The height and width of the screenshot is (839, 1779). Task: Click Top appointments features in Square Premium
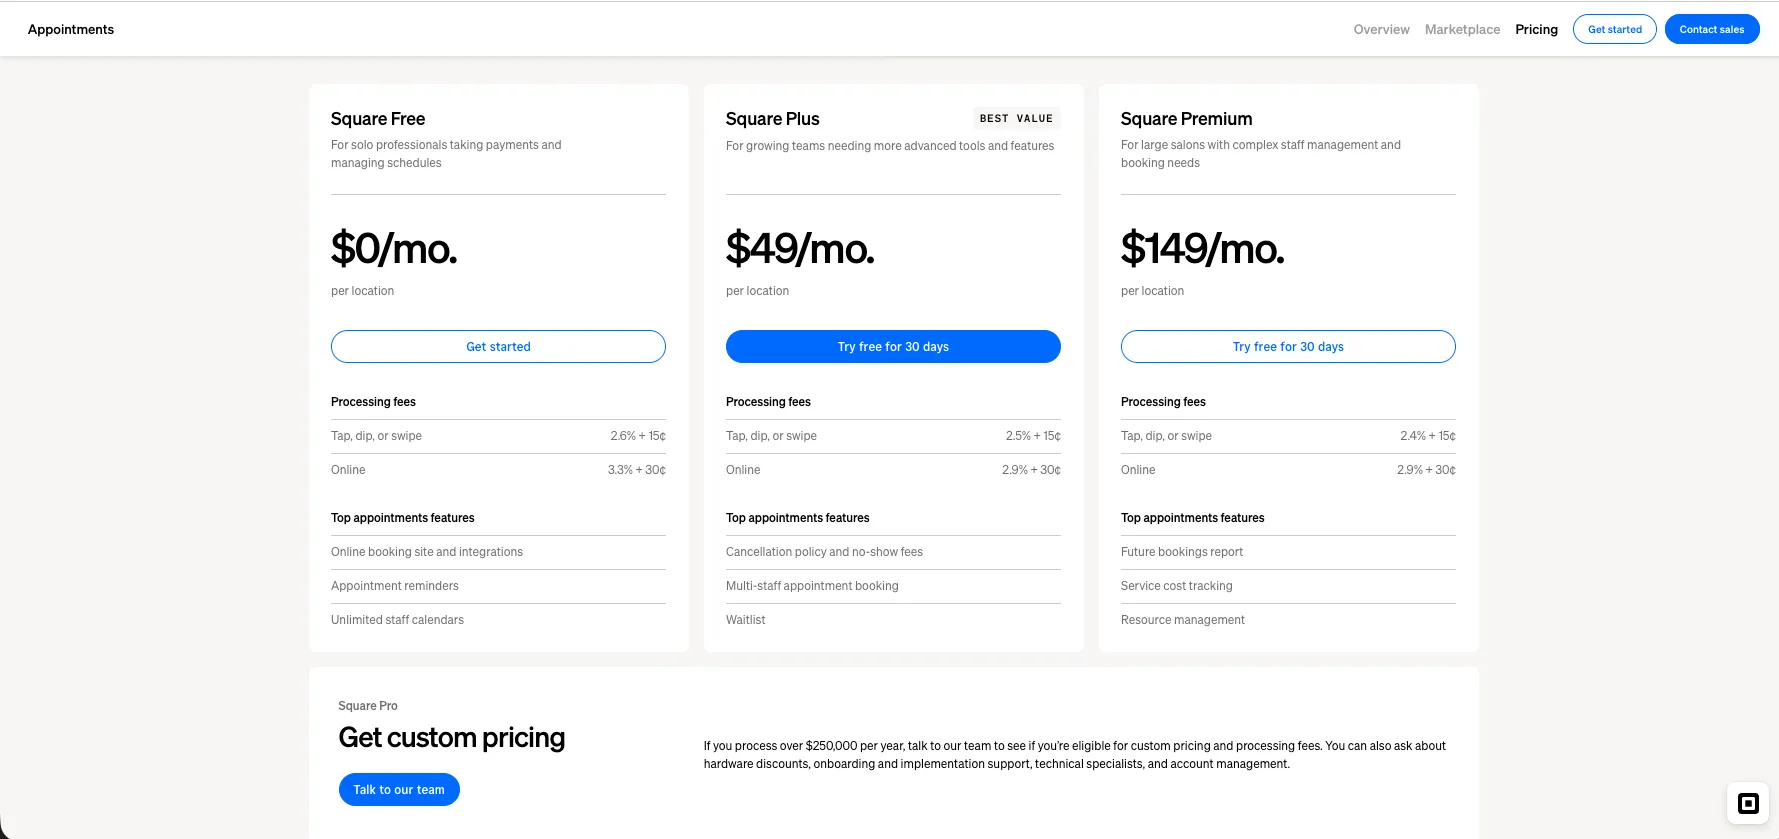(1193, 518)
